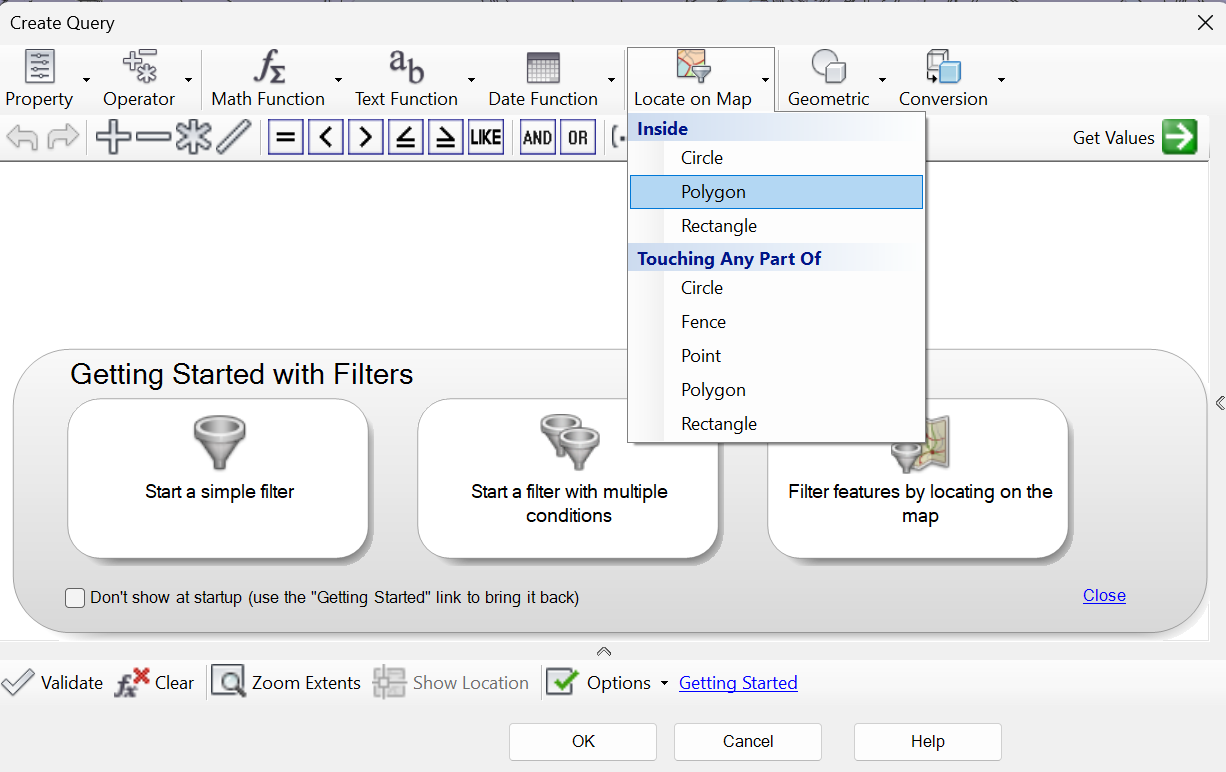1226x772 pixels.
Task: Expand the Geometric dropdown arrow
Action: [883, 80]
